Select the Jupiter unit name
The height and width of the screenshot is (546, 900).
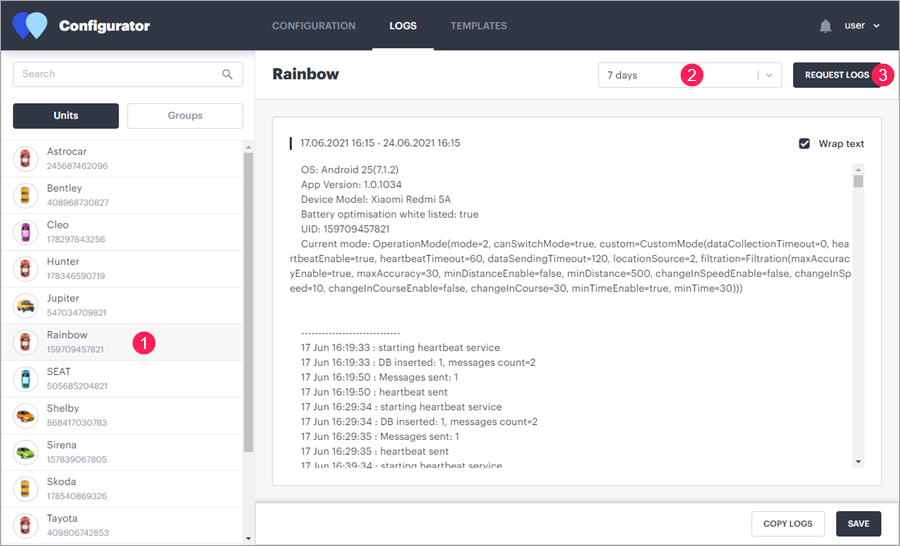click(63, 299)
